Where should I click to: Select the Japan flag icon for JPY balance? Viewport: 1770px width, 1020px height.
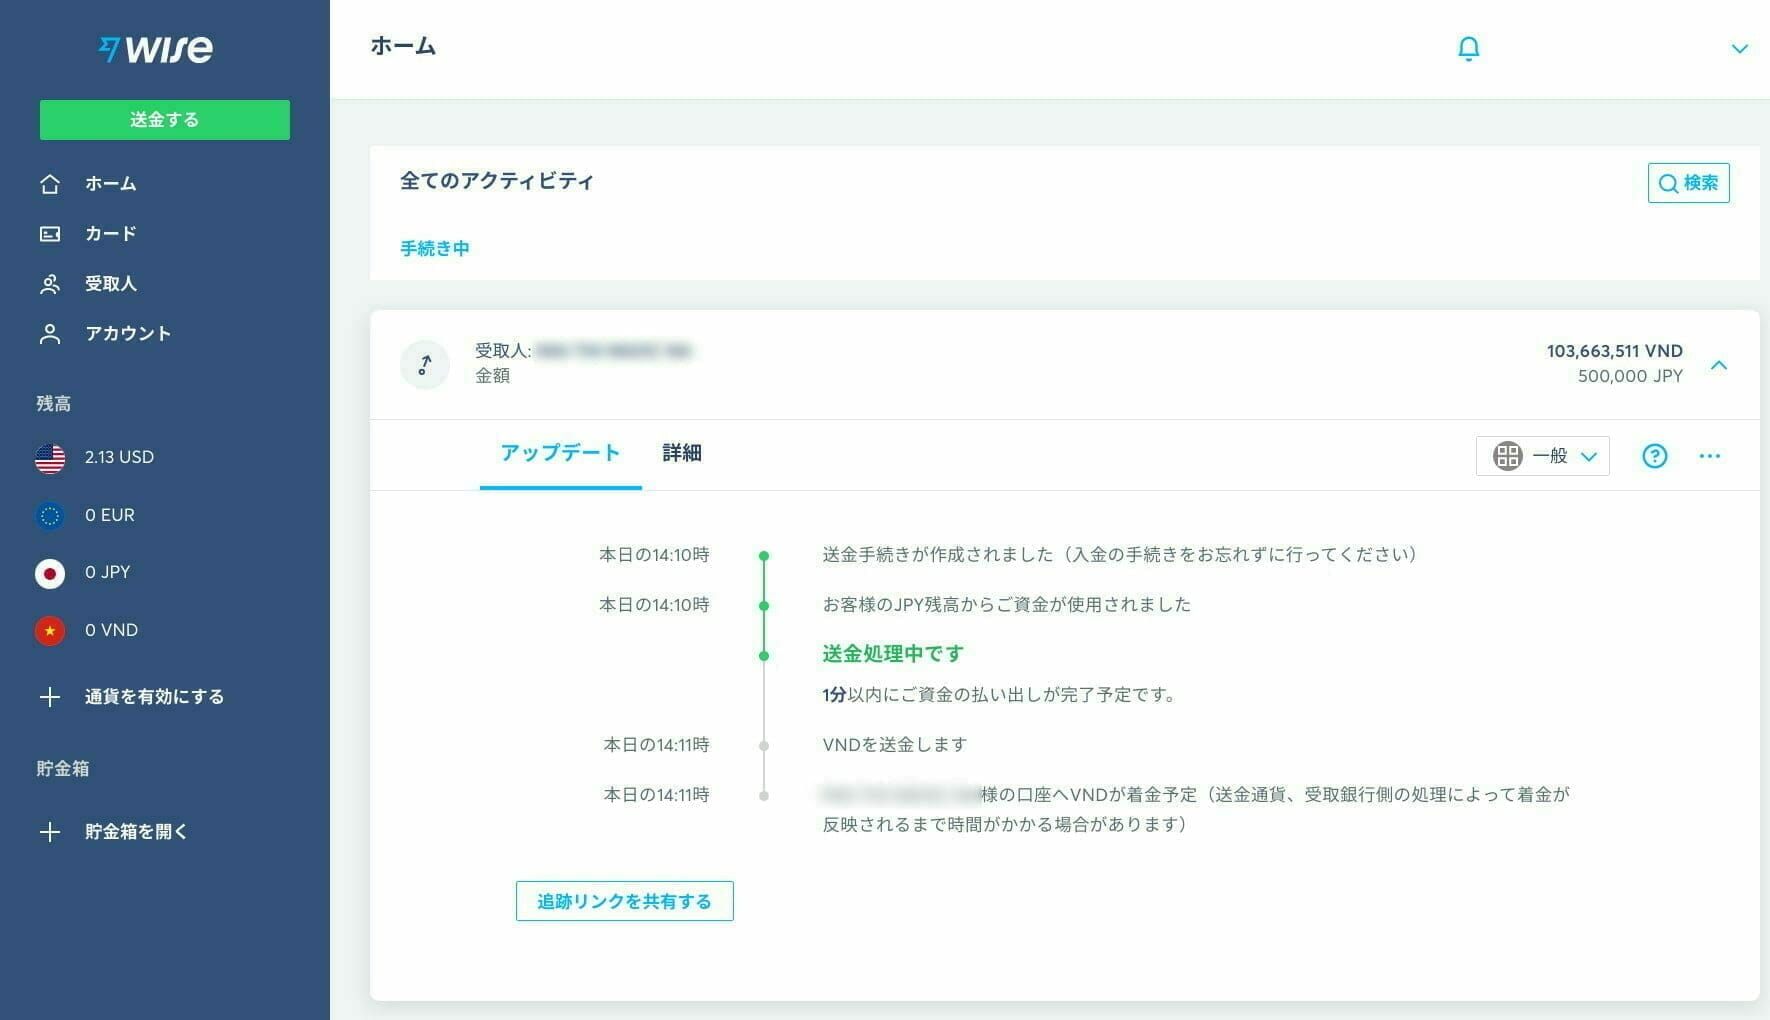(50, 573)
